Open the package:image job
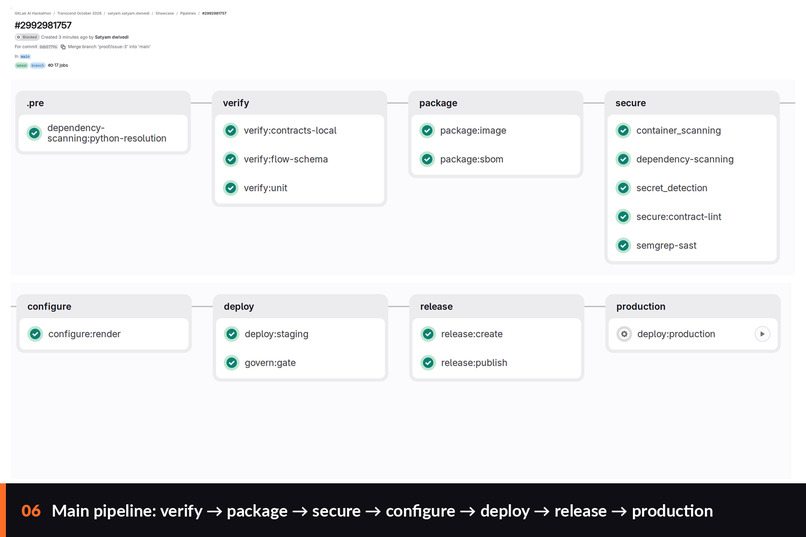806x537 pixels. (x=473, y=131)
